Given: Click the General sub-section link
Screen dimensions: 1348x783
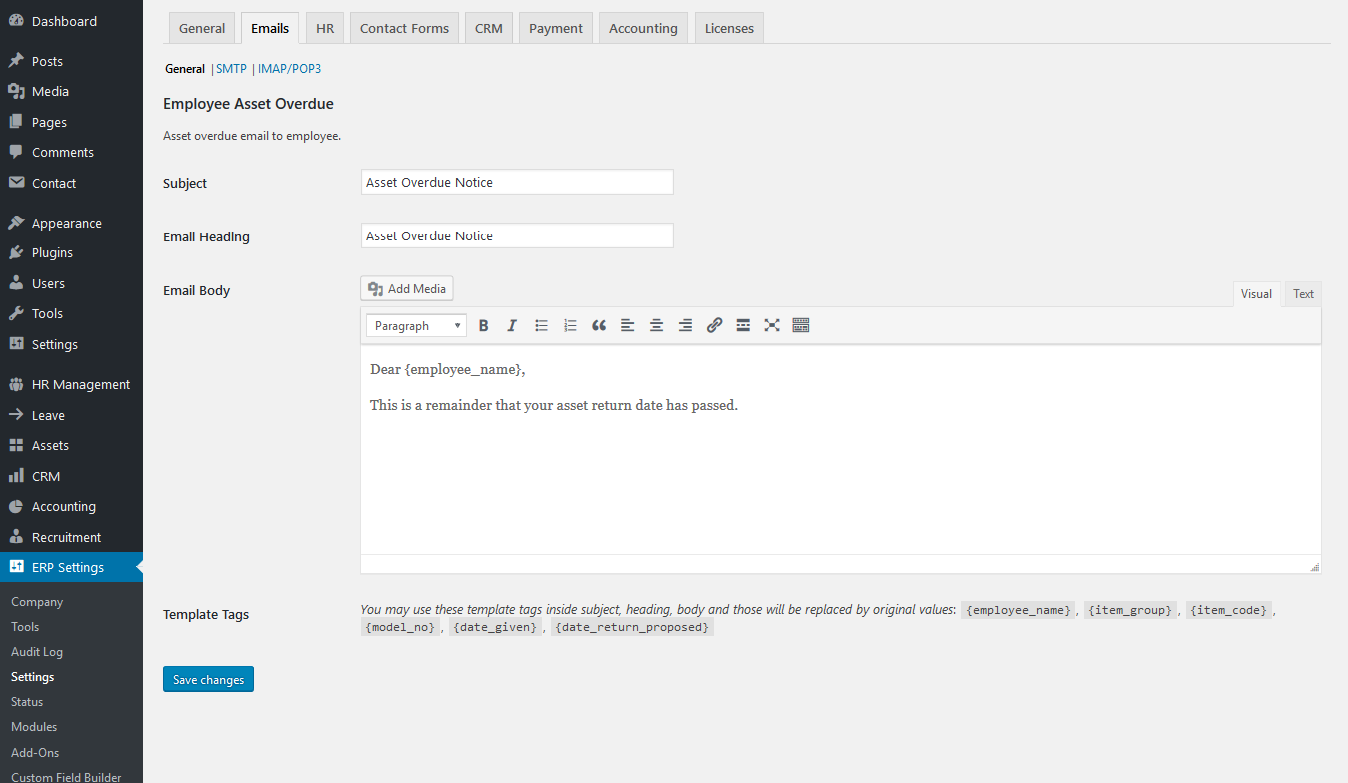Looking at the screenshot, I should (x=185, y=69).
